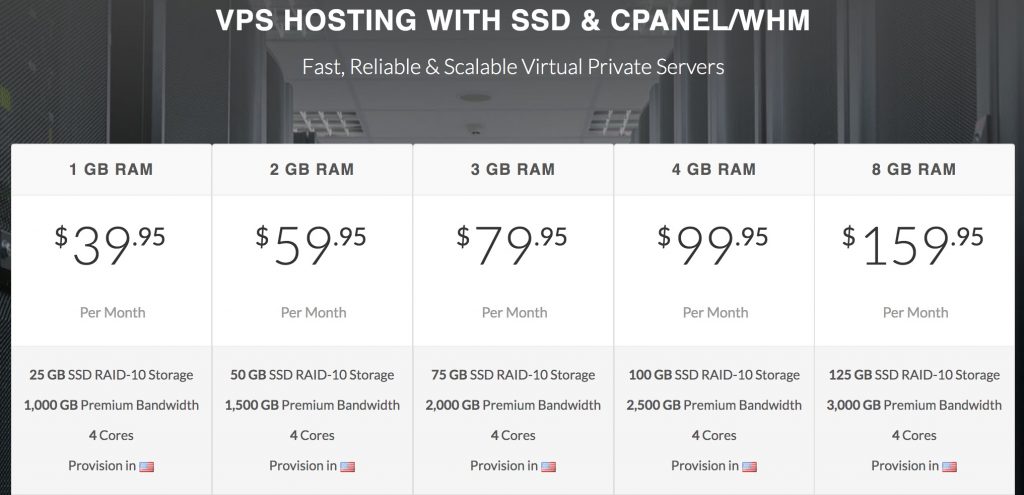Select the 2 GB RAM plan header

tap(312, 169)
